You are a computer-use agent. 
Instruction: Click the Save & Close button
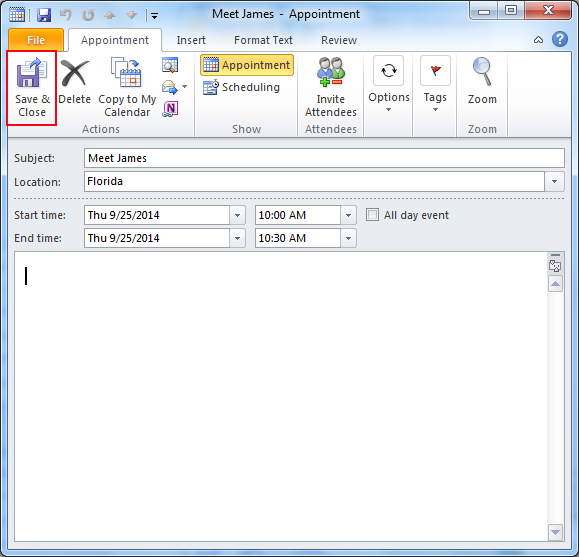(x=32, y=88)
